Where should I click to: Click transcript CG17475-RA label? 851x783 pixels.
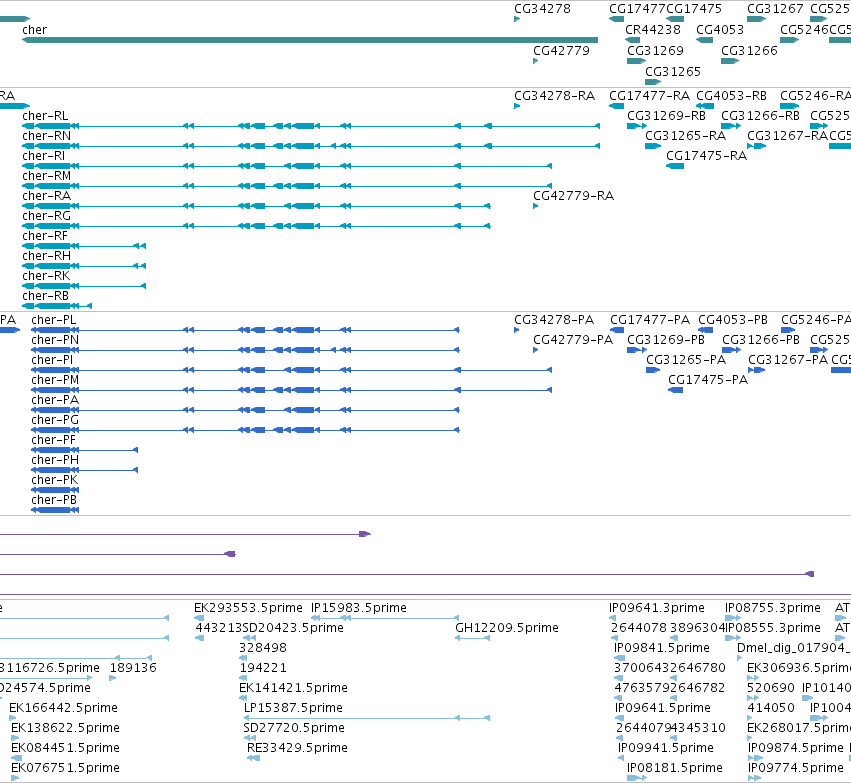pyautogui.click(x=706, y=156)
